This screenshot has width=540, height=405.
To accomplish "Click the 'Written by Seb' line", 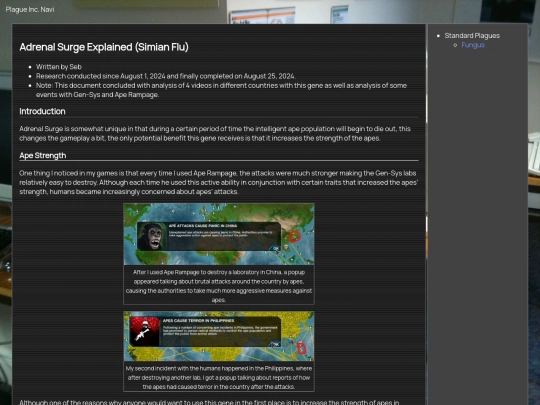I will (x=59, y=67).
